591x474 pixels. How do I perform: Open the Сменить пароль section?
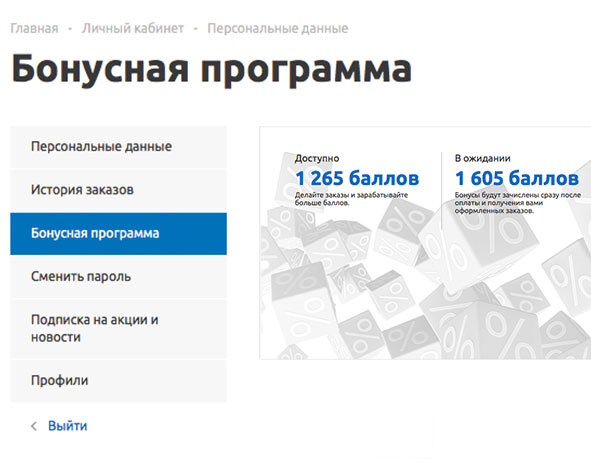[118, 277]
